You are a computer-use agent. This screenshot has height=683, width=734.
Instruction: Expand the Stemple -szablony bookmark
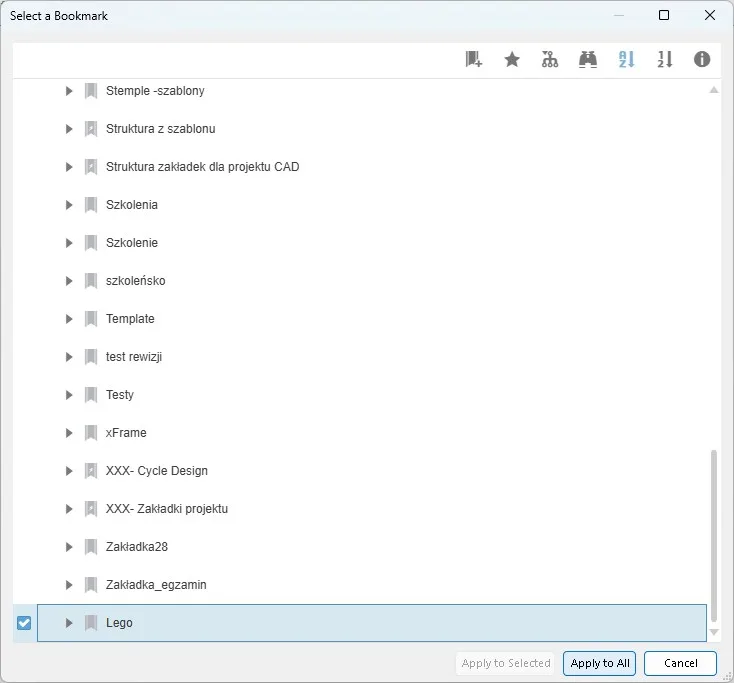[69, 91]
